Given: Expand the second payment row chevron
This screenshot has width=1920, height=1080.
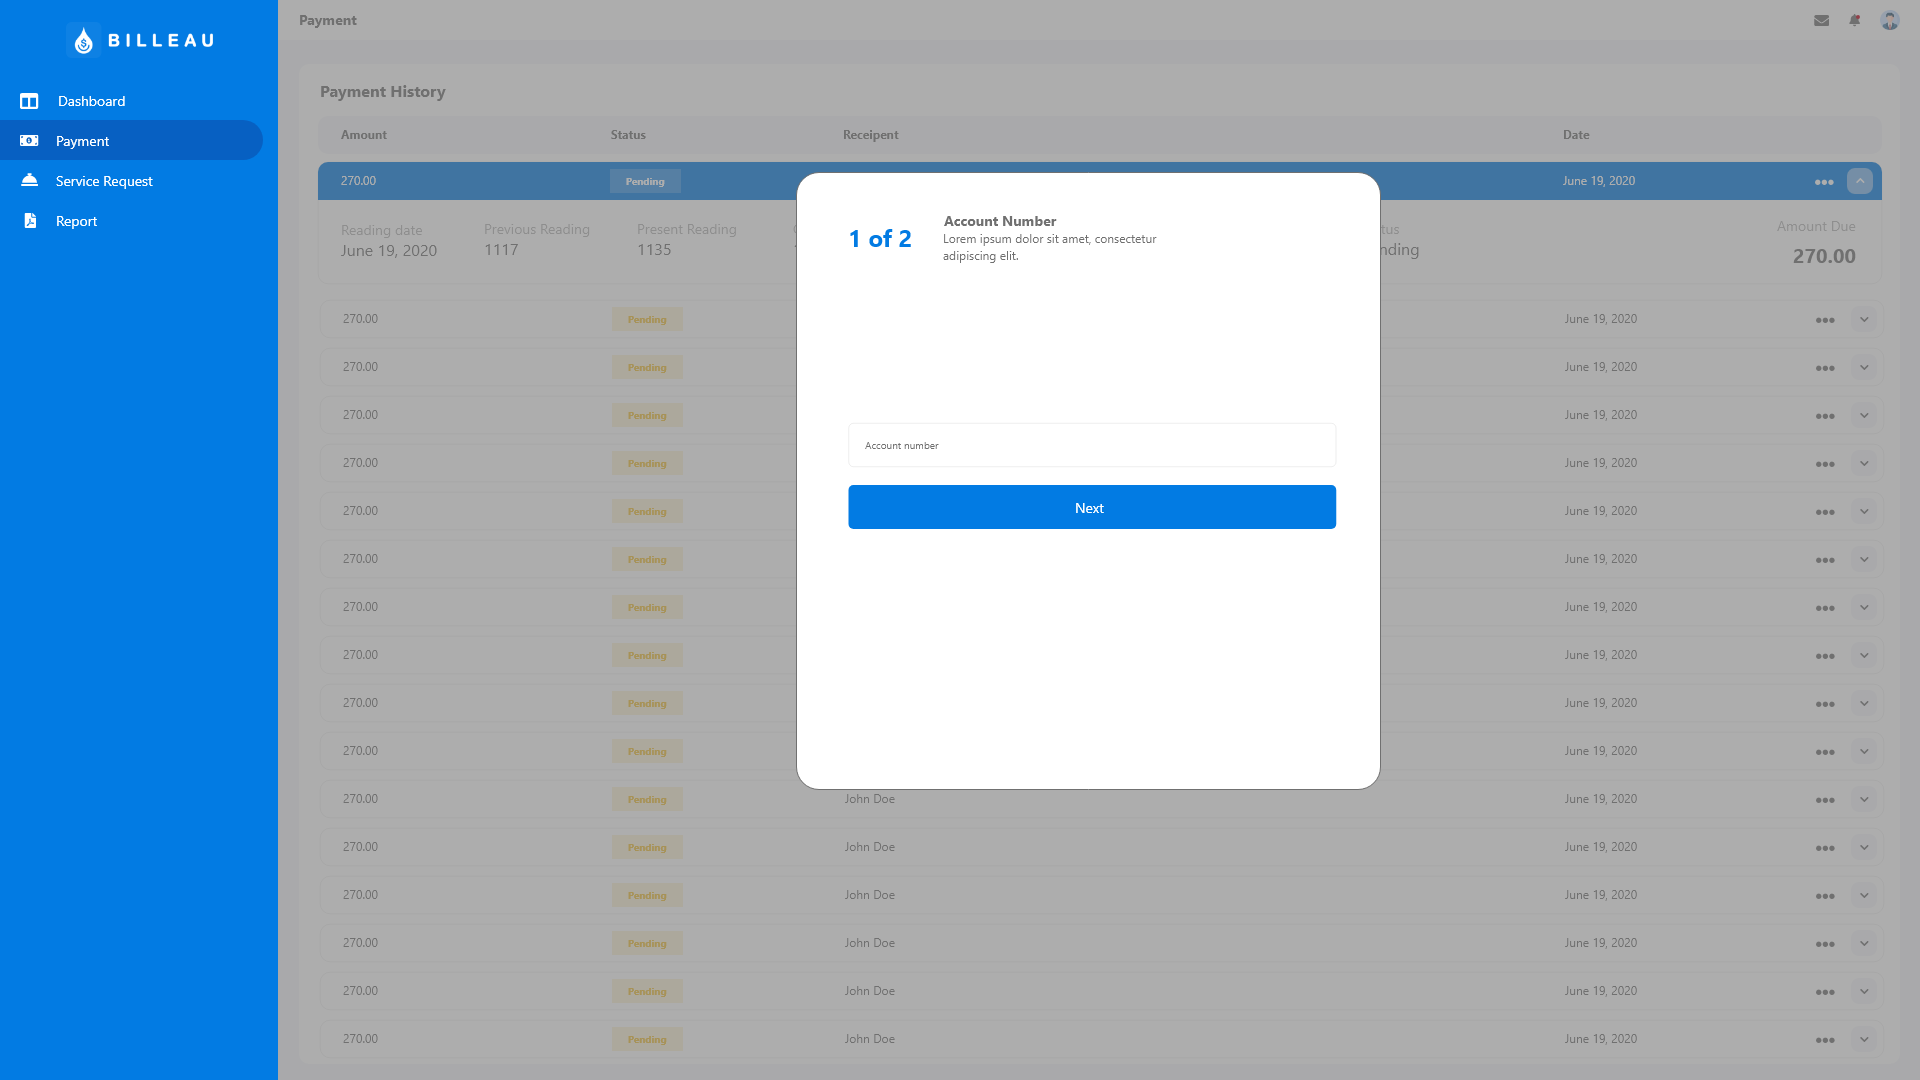Looking at the screenshot, I should [1864, 319].
